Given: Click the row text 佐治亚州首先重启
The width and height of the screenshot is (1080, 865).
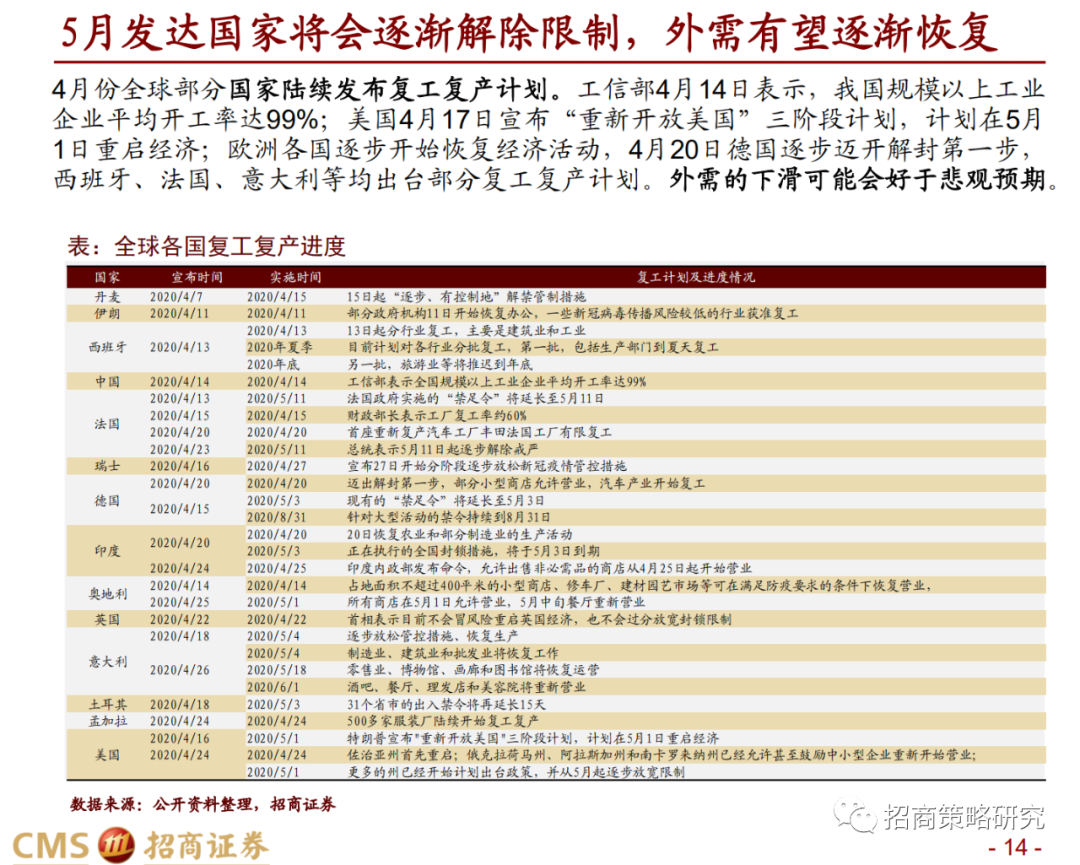Looking at the screenshot, I should point(662,755).
